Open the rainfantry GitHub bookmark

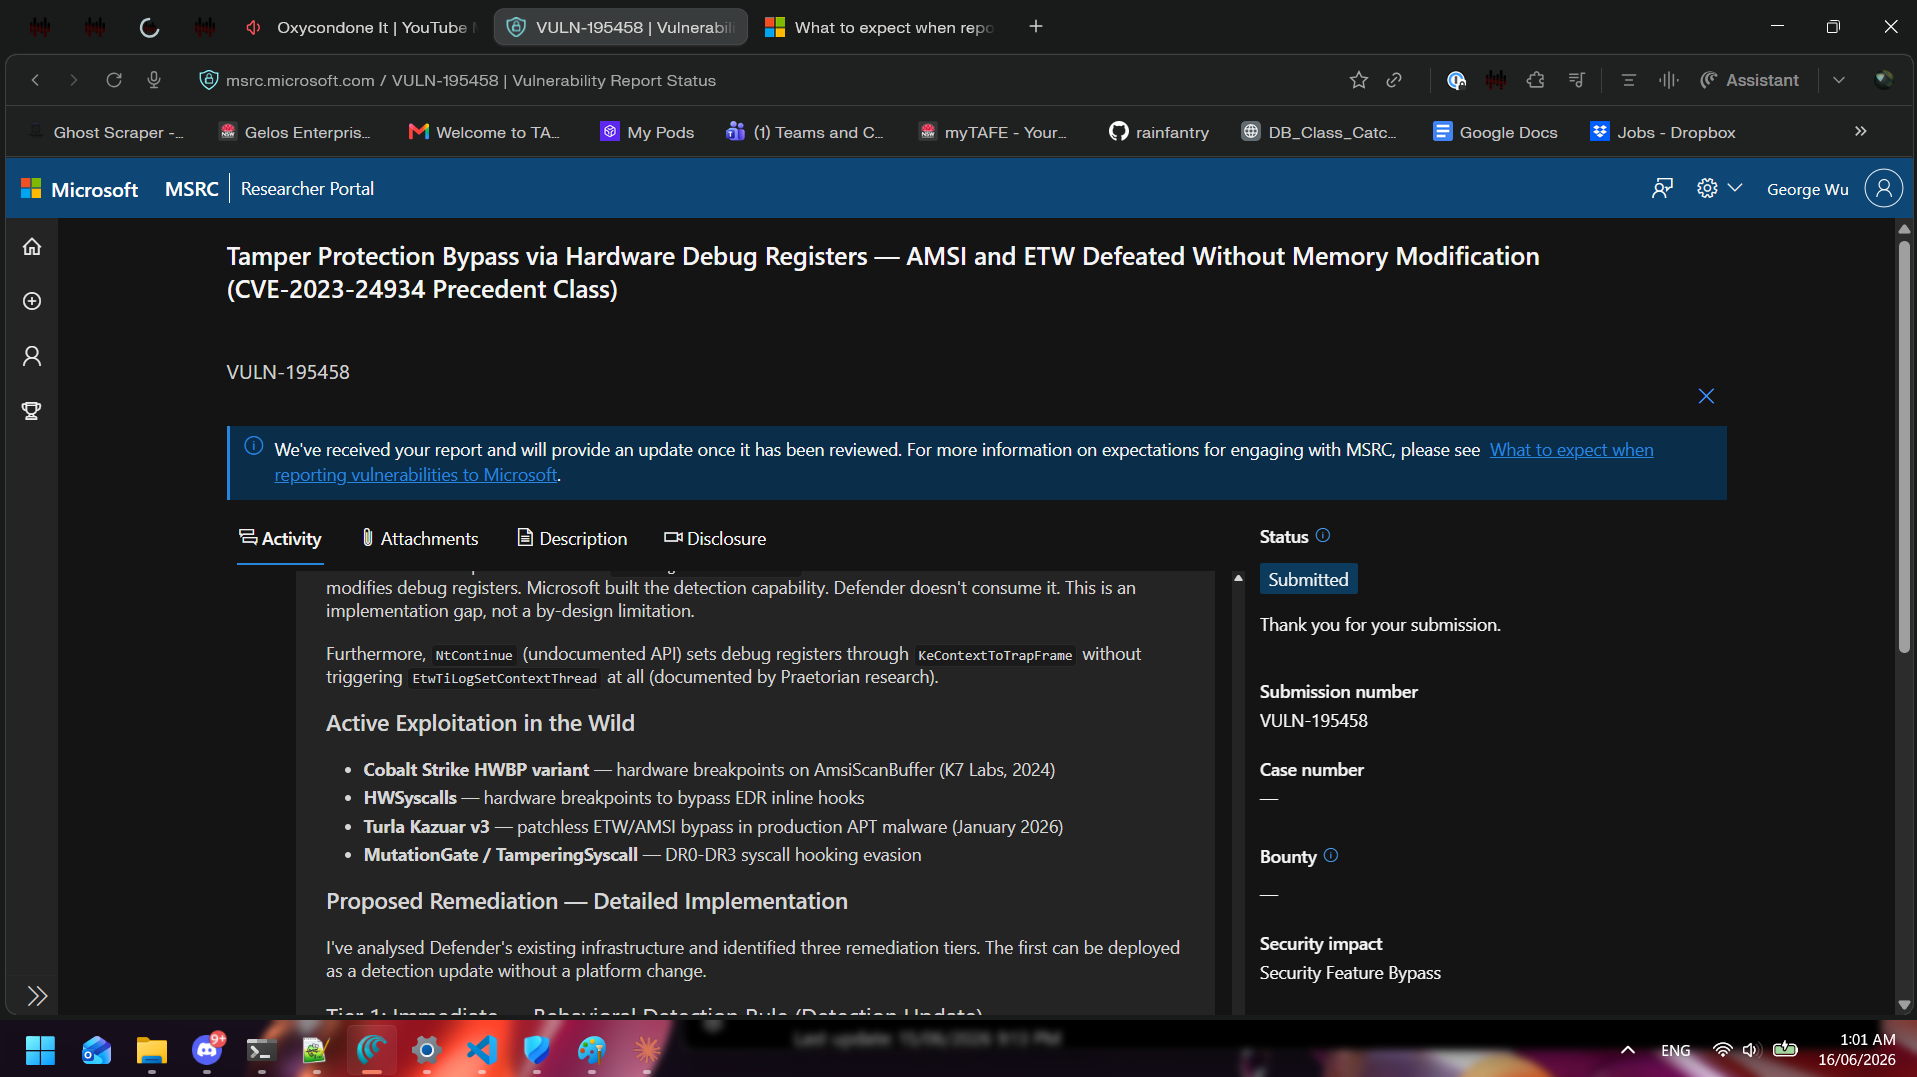[1159, 132]
